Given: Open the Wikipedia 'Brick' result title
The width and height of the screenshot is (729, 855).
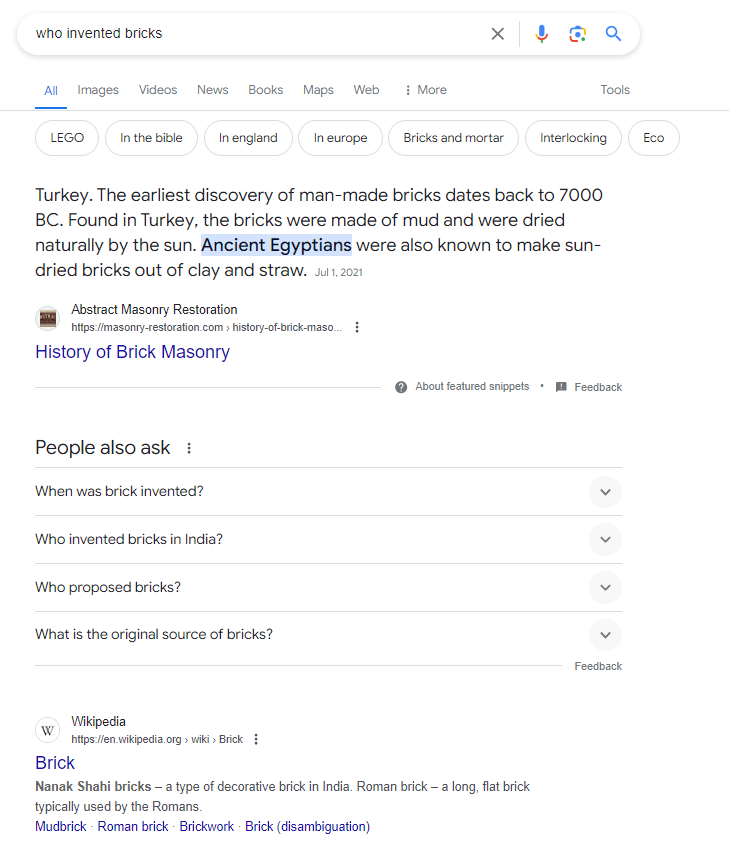Looking at the screenshot, I should pos(55,763).
